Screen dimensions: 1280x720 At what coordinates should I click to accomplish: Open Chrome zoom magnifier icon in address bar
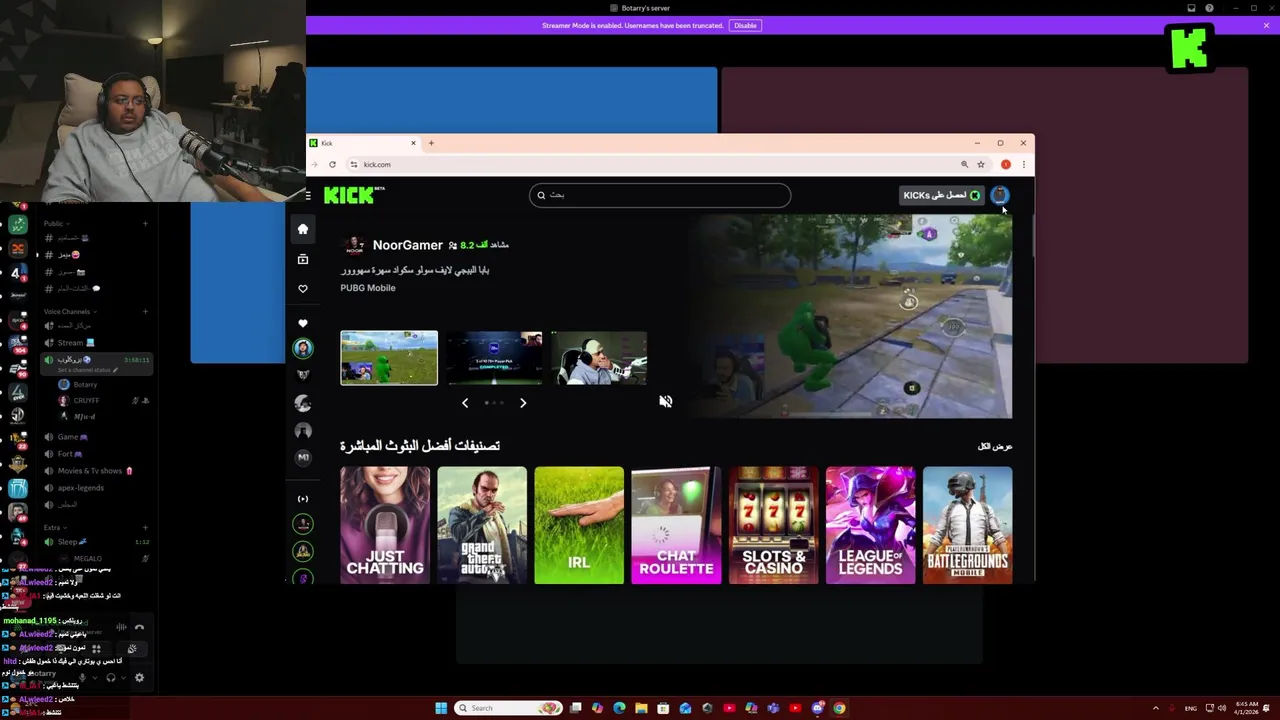tap(965, 164)
